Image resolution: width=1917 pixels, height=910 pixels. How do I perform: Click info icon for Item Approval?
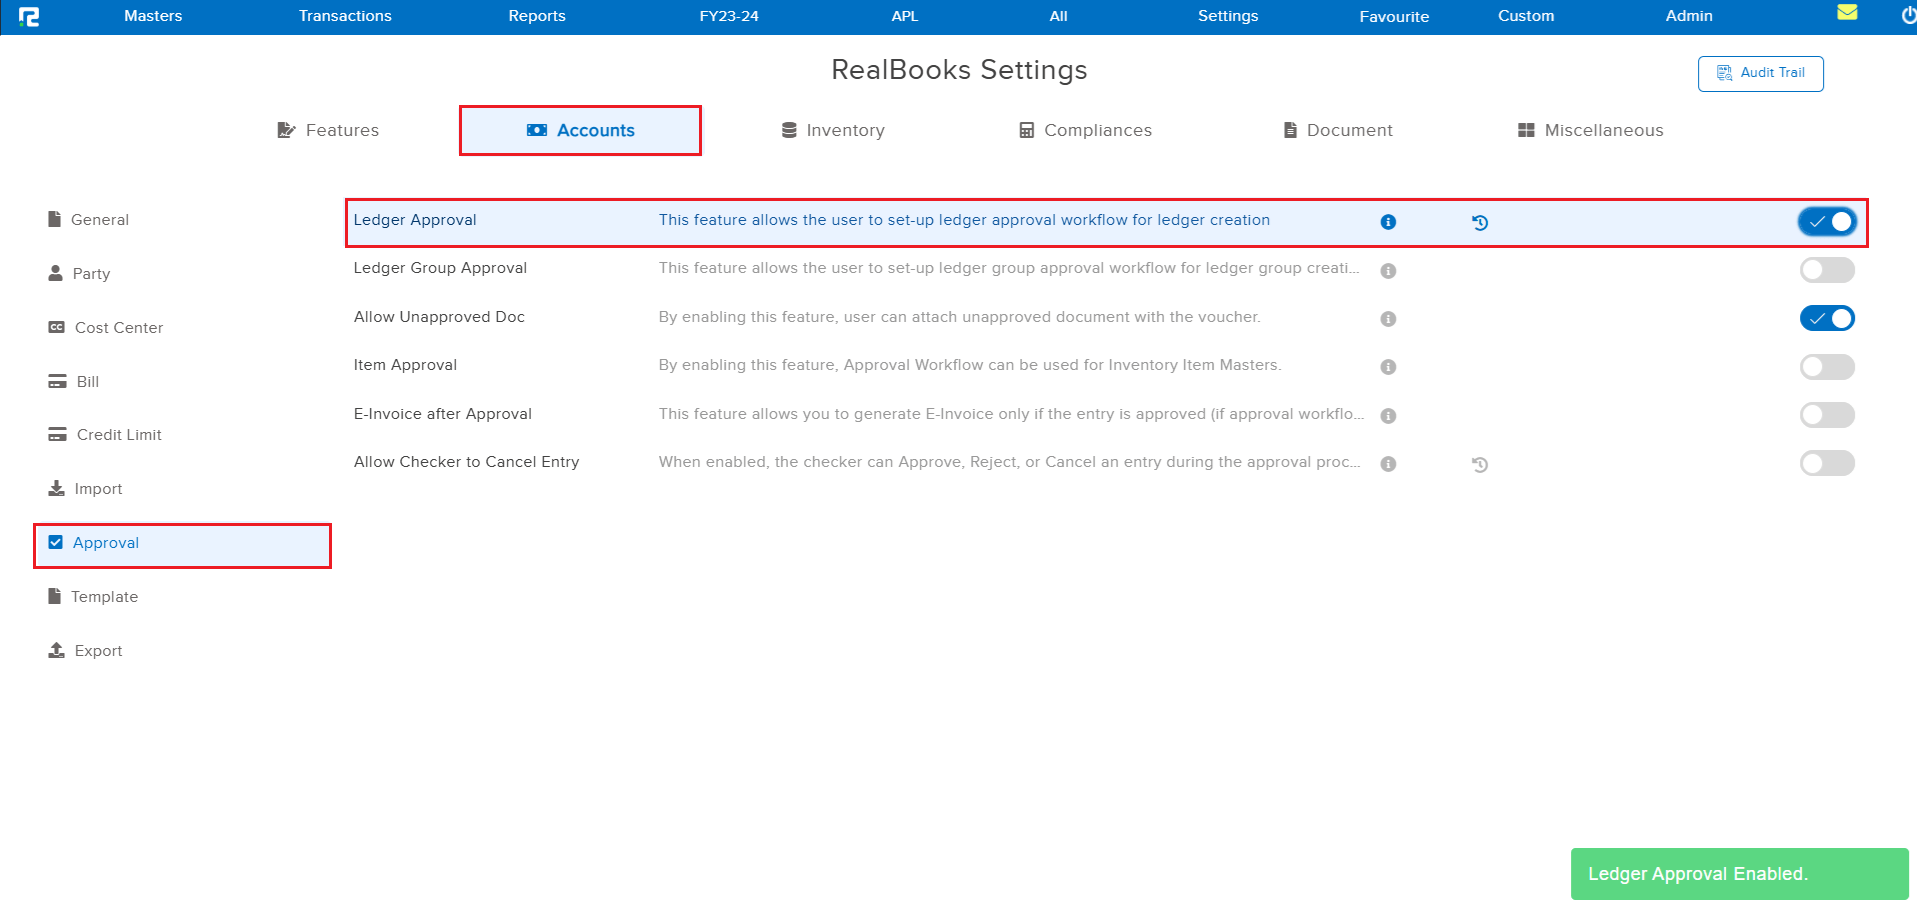tap(1388, 367)
